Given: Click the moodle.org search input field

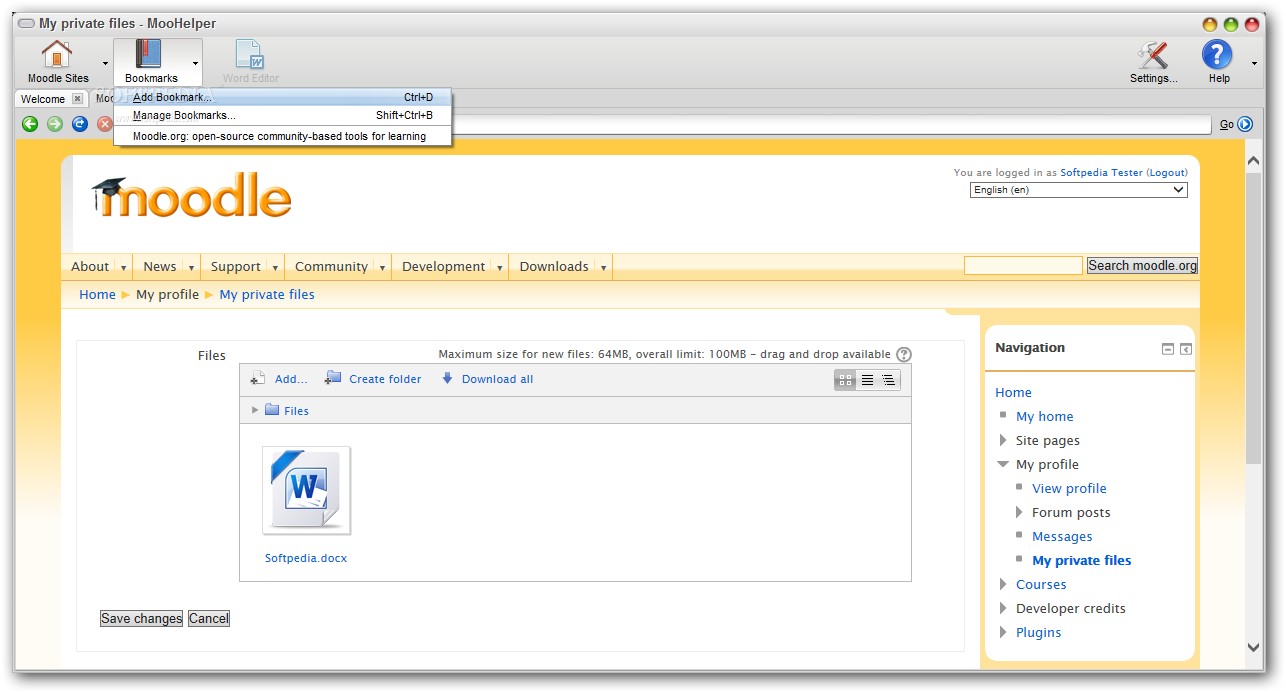Looking at the screenshot, I should coord(1023,265).
